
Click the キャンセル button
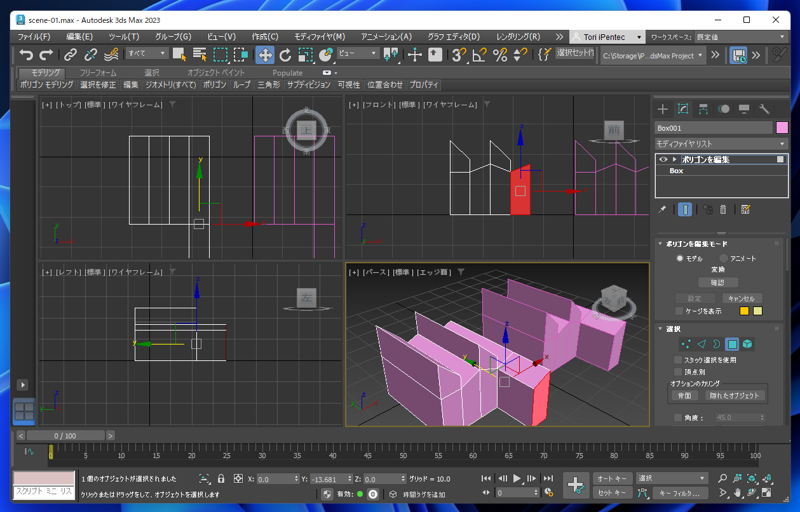point(742,298)
